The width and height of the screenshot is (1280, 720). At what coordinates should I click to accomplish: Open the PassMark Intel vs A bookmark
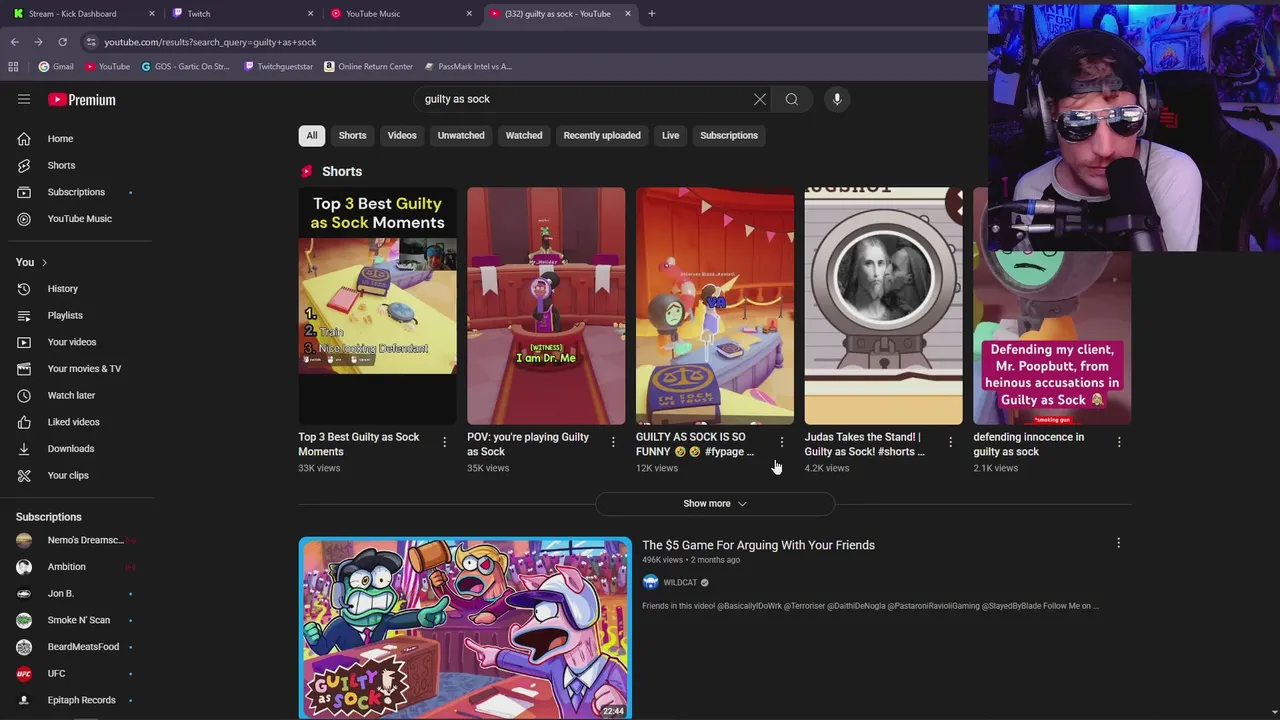pyautogui.click(x=468, y=67)
